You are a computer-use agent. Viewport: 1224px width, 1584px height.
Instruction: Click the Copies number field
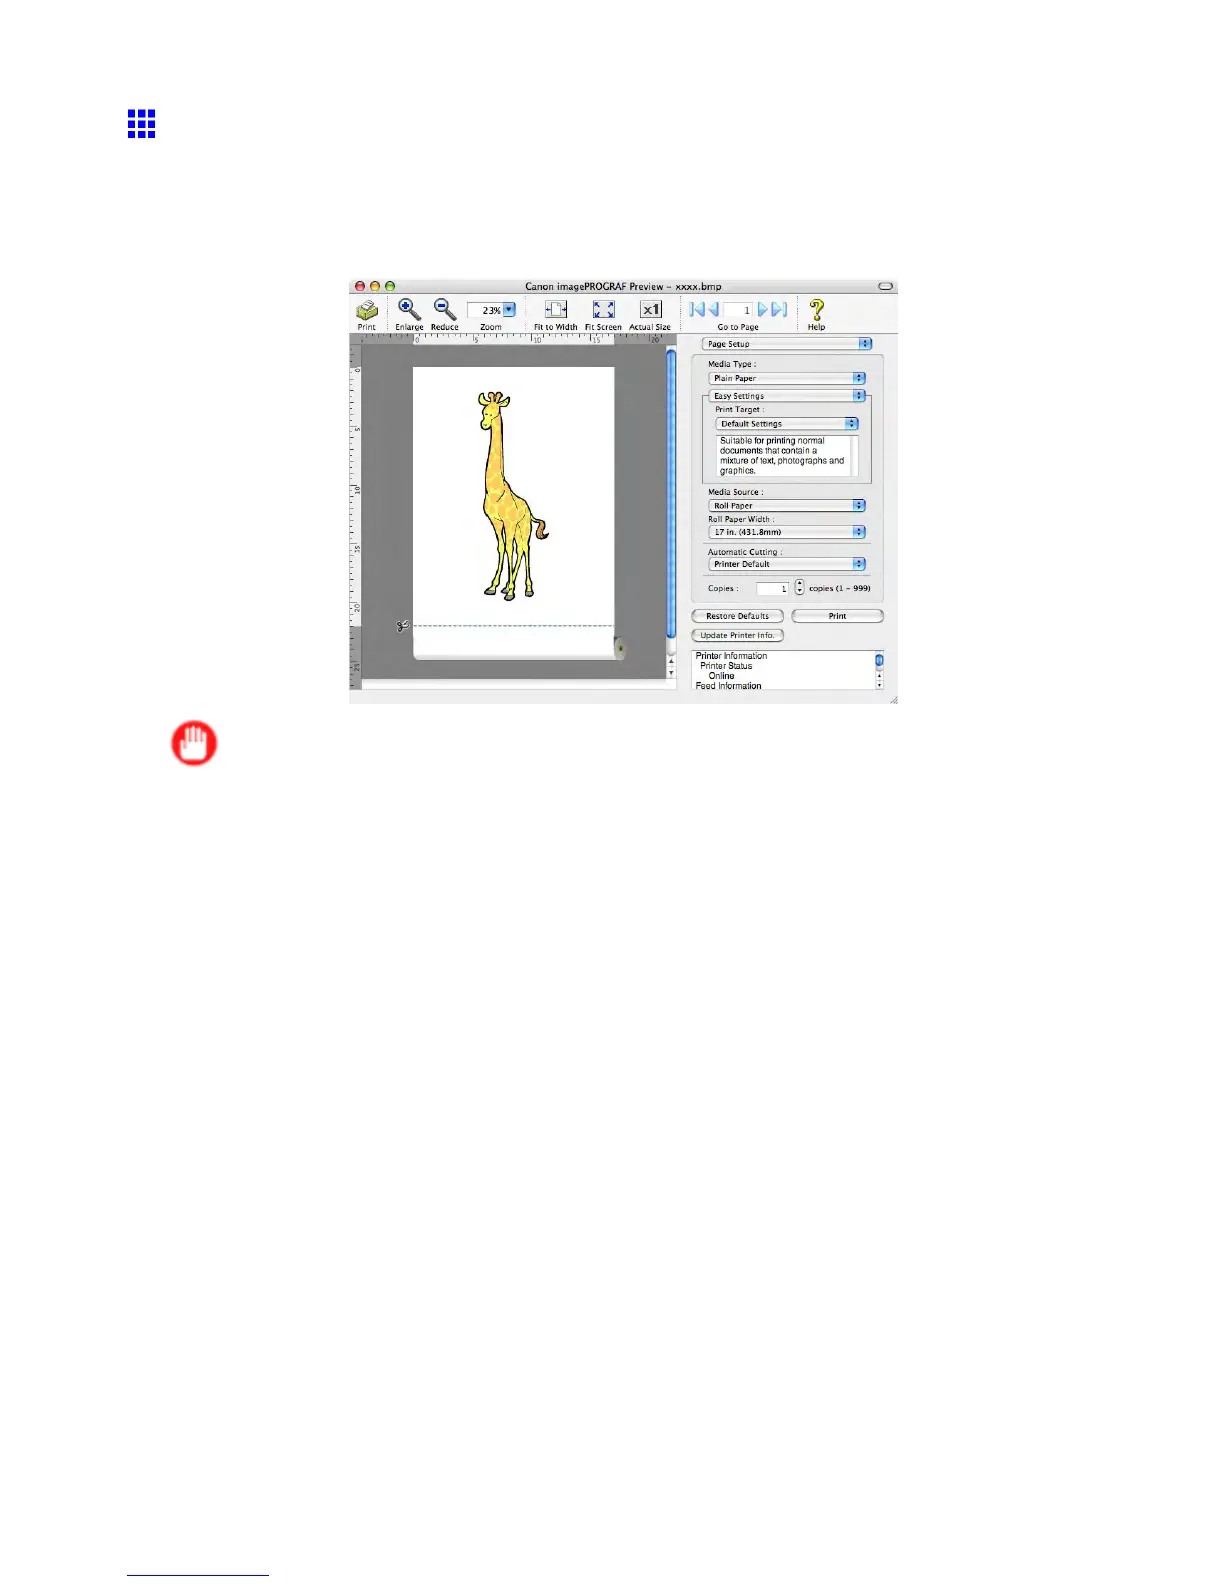(772, 589)
